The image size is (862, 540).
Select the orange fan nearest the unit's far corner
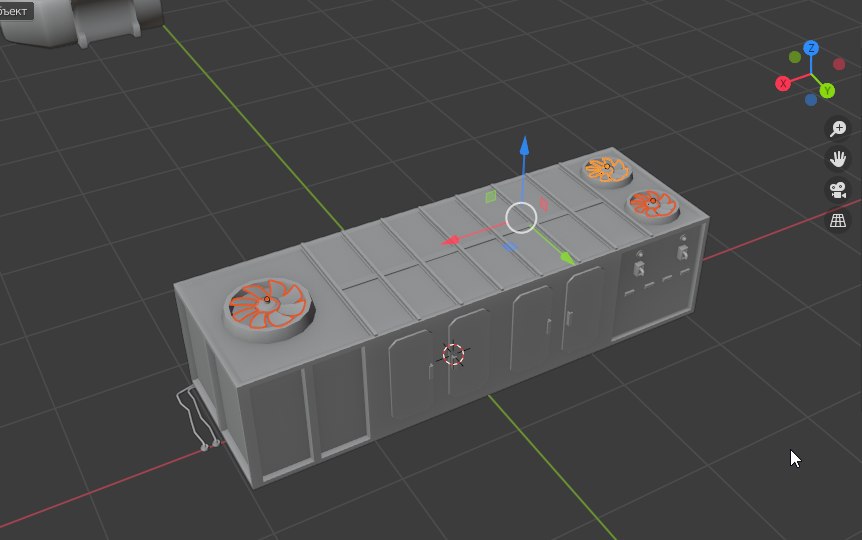coord(606,169)
